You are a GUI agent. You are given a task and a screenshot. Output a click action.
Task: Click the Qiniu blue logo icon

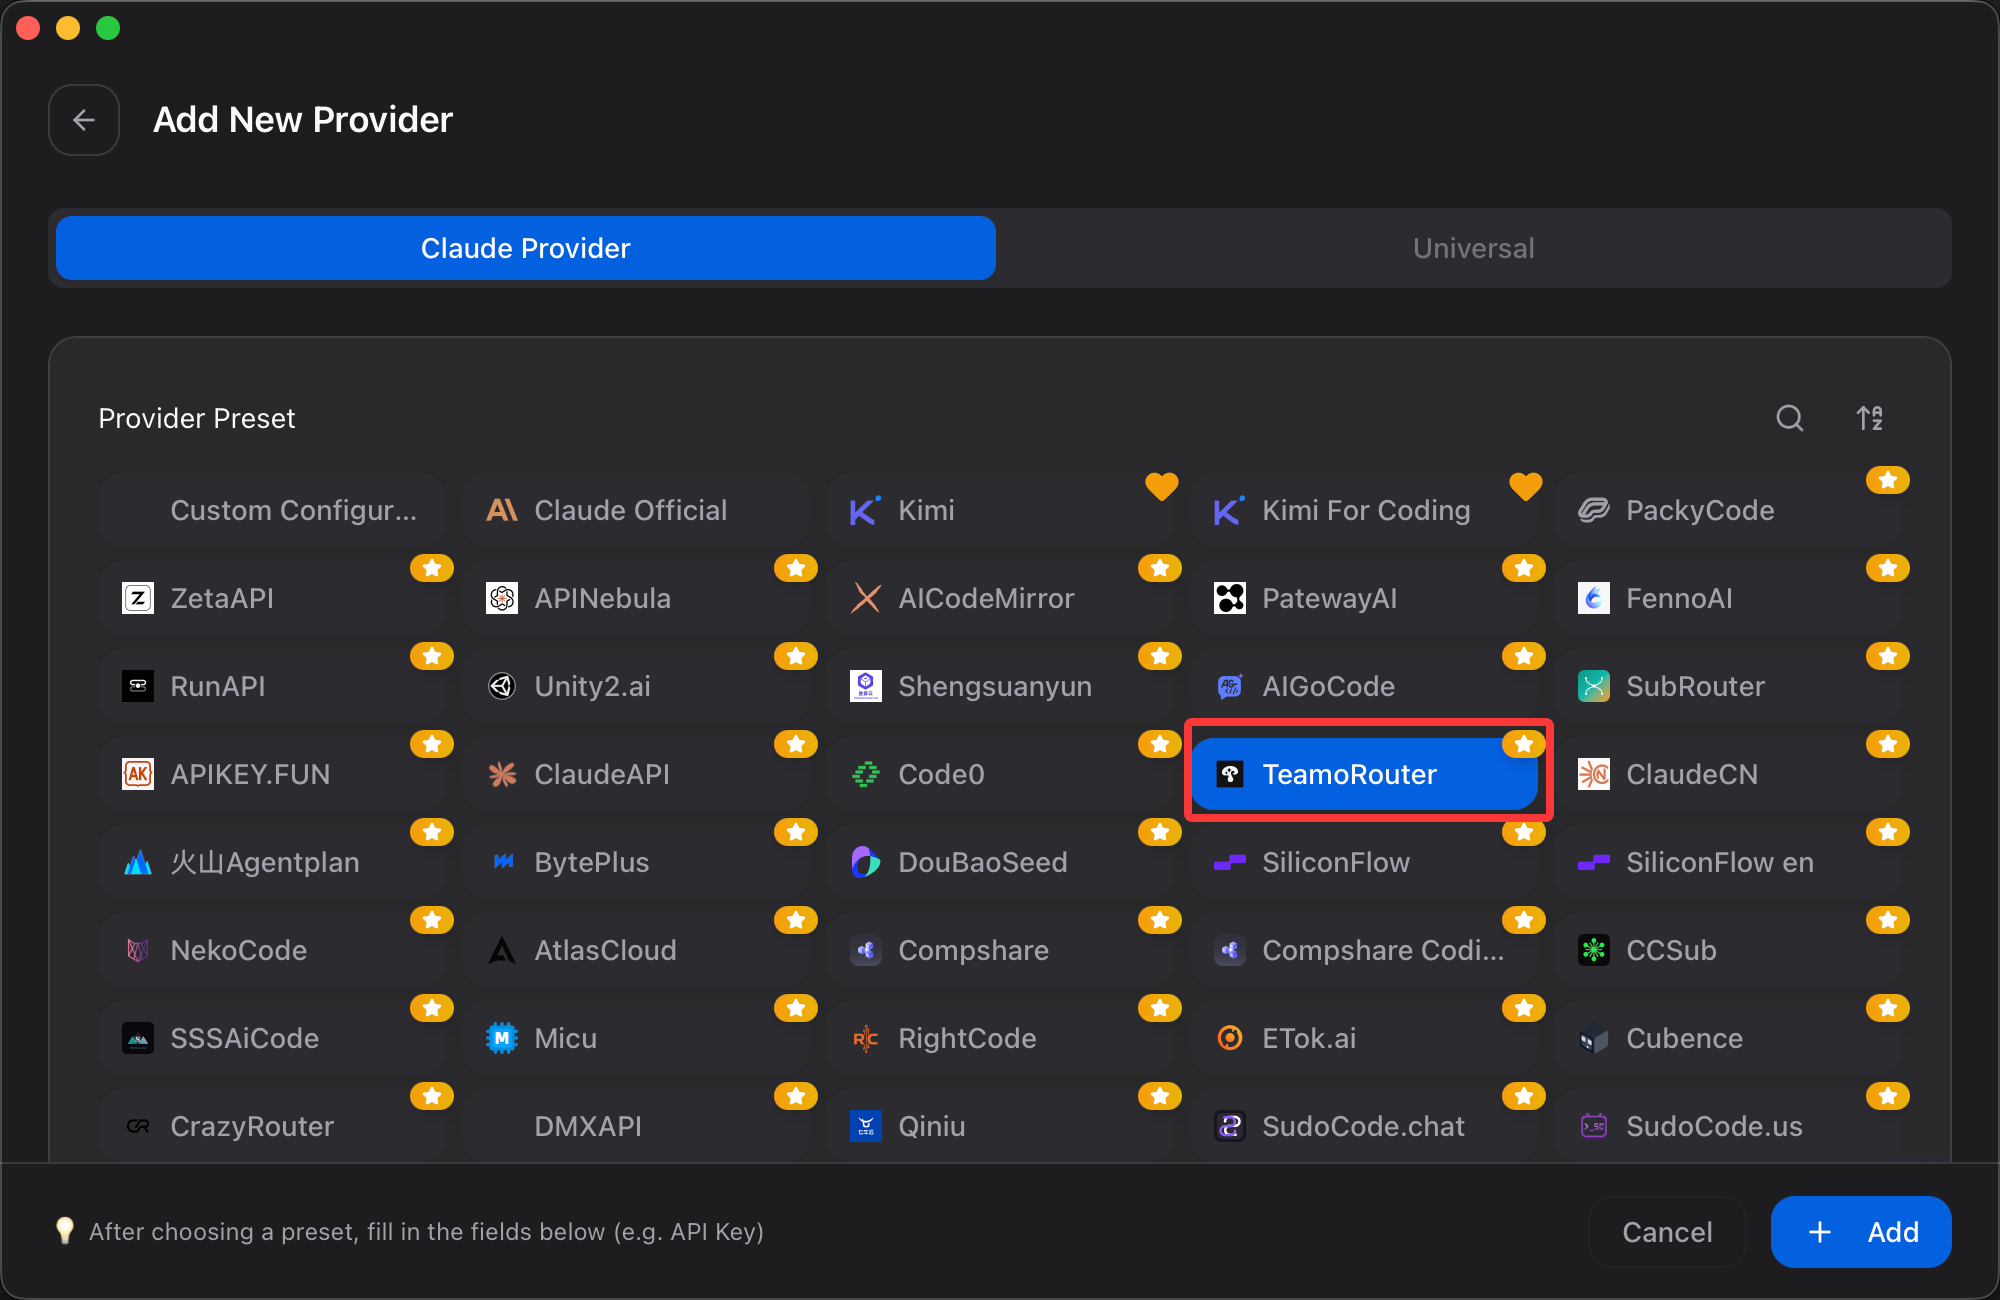click(866, 1126)
